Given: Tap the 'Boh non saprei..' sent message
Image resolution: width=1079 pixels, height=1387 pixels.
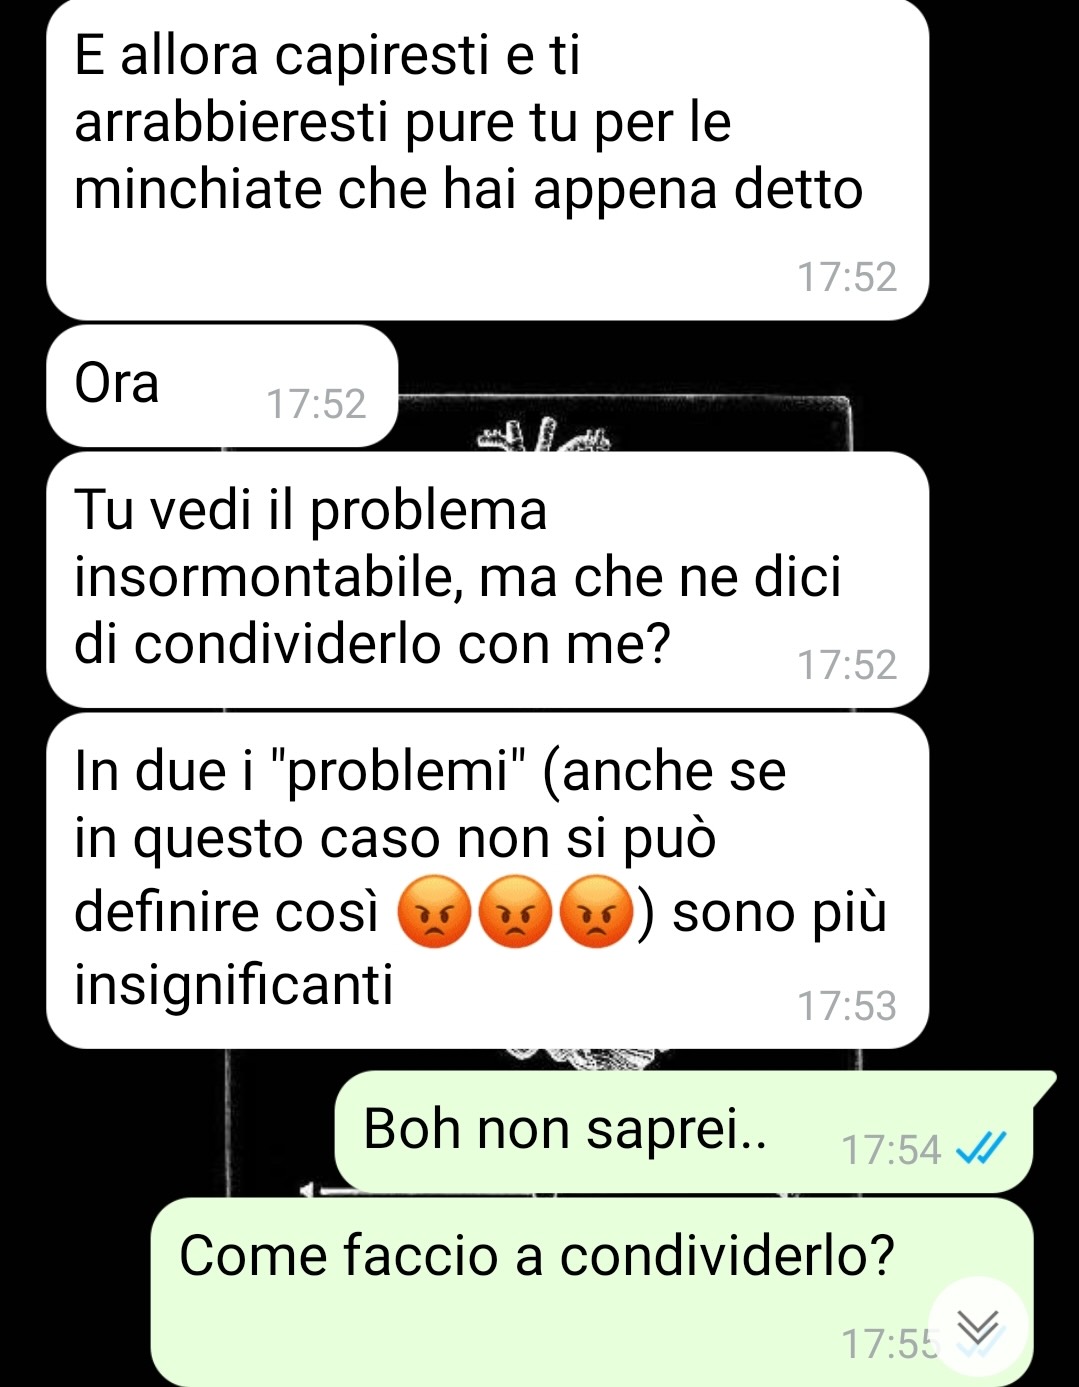Looking at the screenshot, I should coord(684,1131).
